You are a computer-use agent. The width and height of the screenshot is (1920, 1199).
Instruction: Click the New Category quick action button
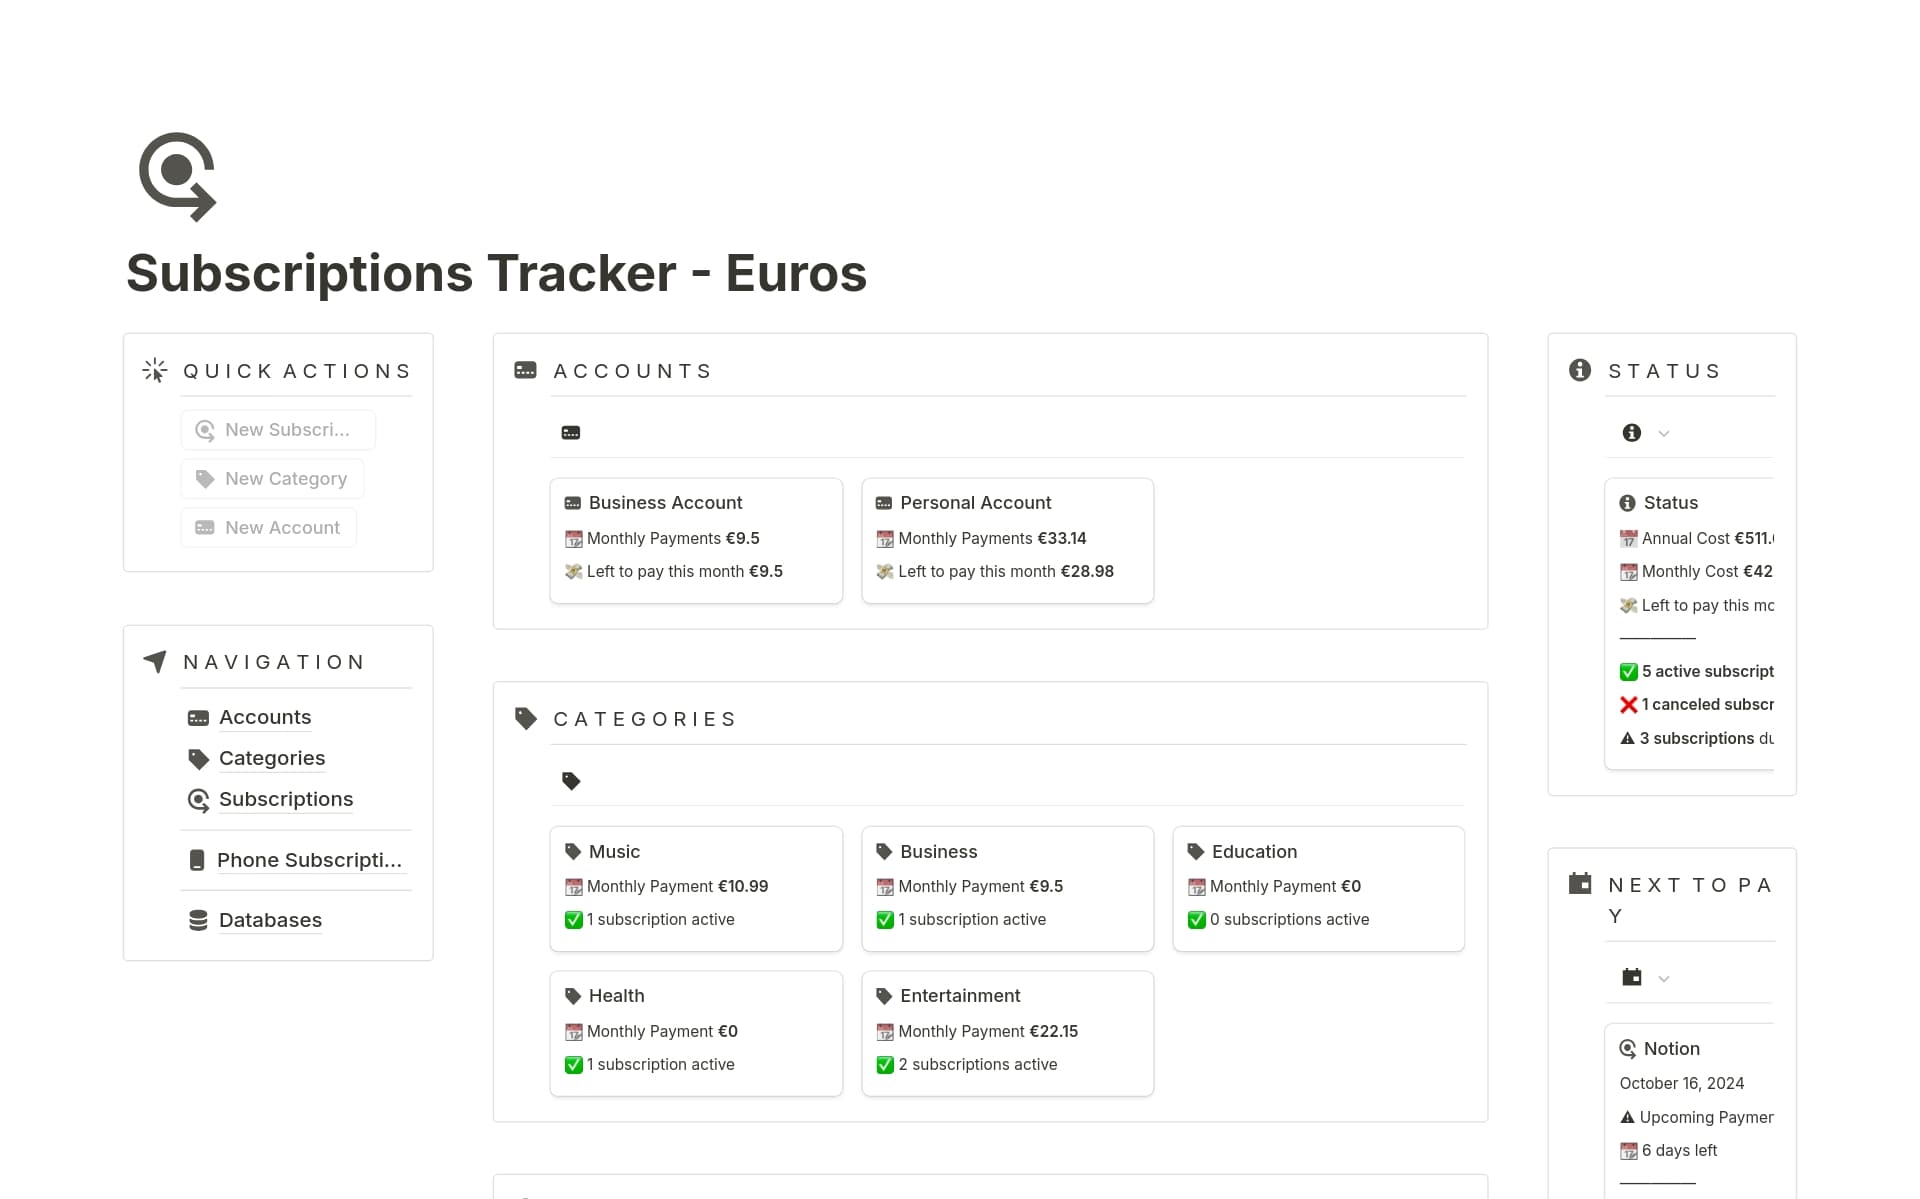coord(271,478)
